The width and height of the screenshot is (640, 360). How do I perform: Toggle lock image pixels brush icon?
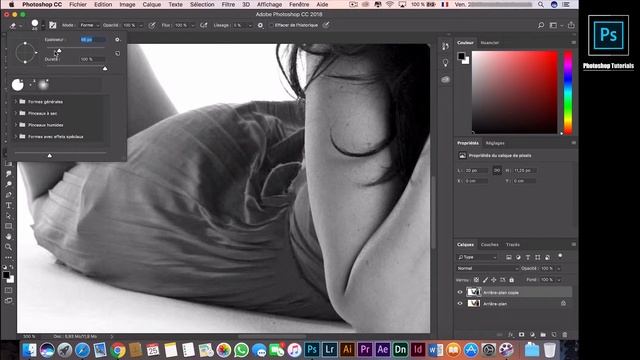[x=485, y=280]
